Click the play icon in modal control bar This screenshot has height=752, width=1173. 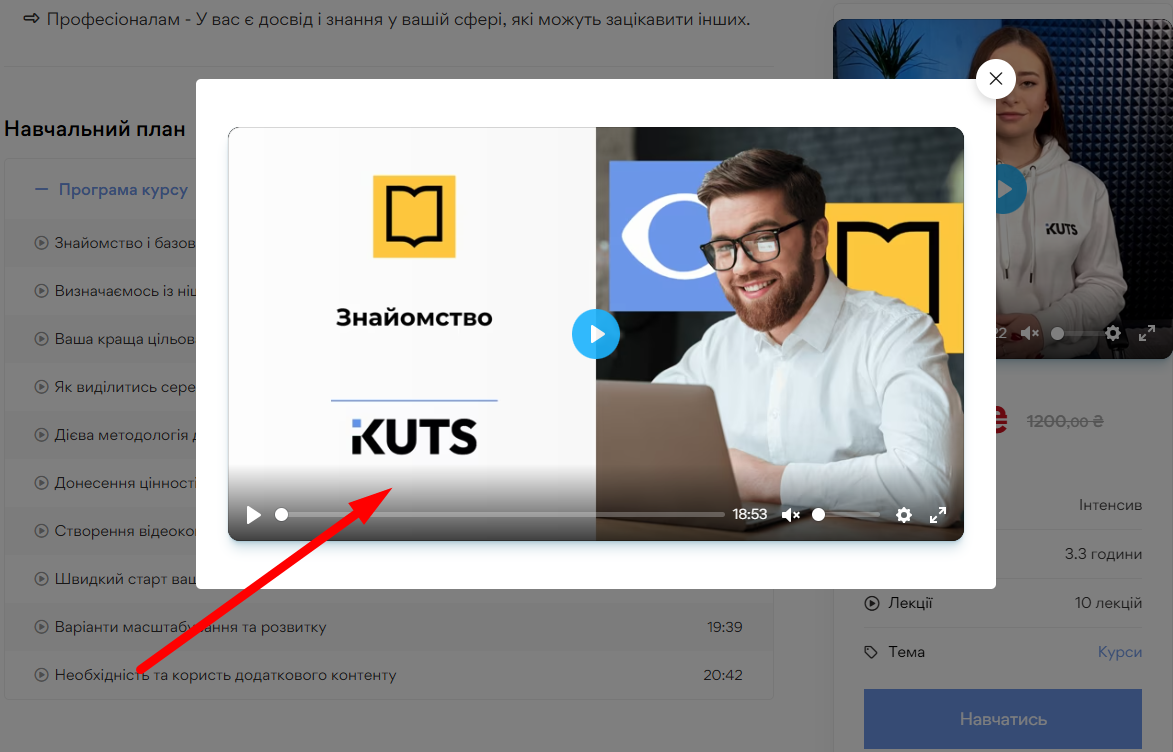pos(254,515)
